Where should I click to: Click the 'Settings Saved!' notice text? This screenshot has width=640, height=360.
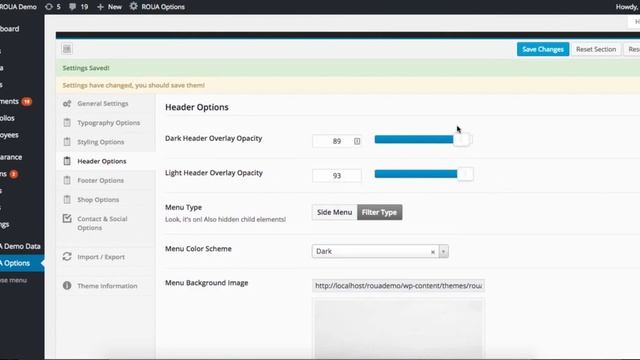(86, 68)
